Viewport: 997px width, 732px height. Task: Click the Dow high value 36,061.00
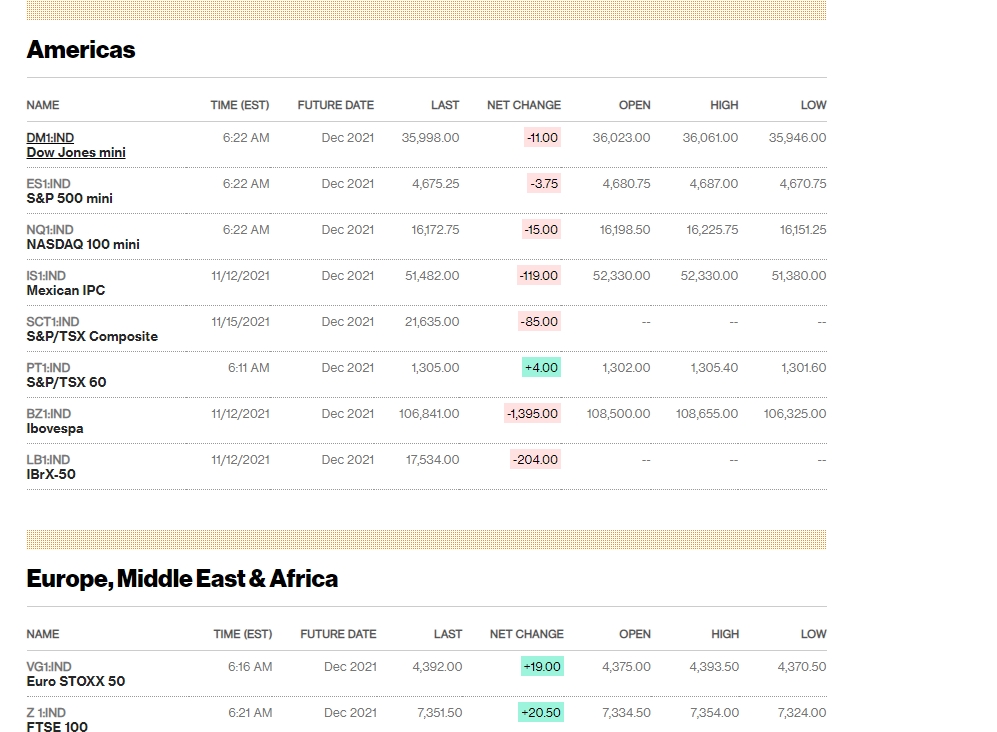tap(710, 138)
